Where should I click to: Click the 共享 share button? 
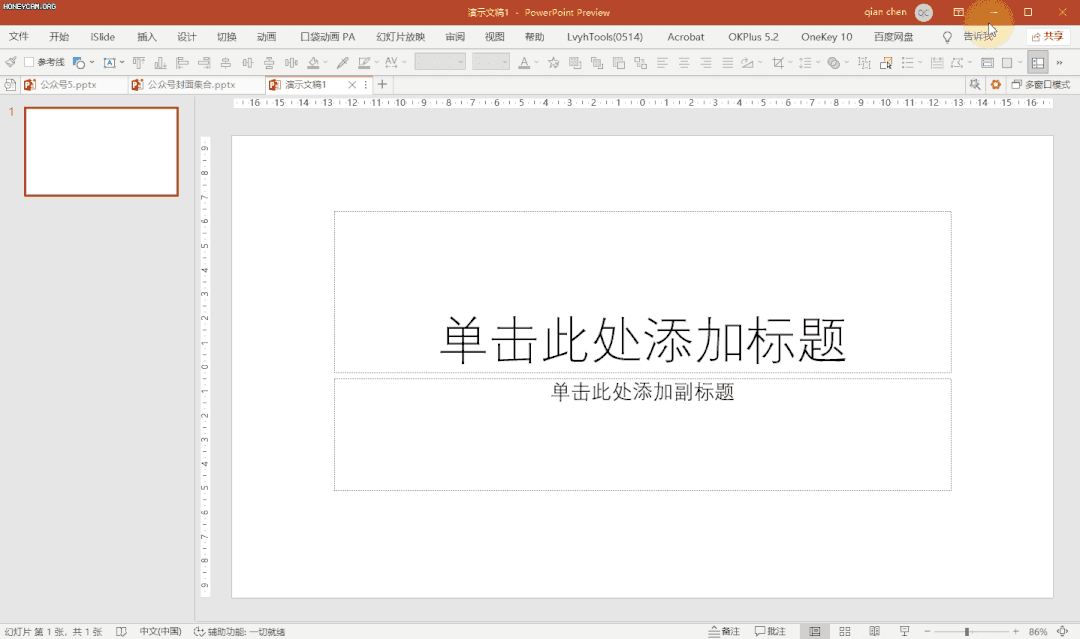coord(1047,37)
